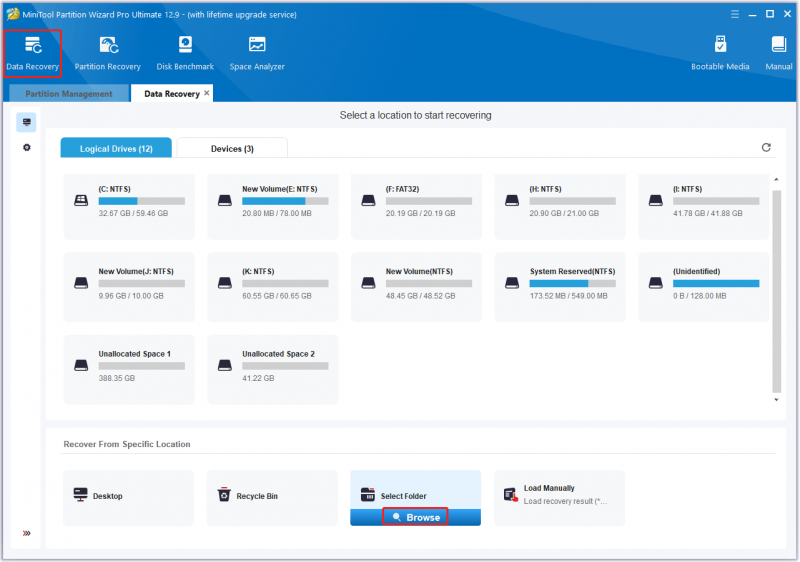Open Disk Benchmark from the toolbar
The height and width of the screenshot is (562, 800).
click(185, 54)
